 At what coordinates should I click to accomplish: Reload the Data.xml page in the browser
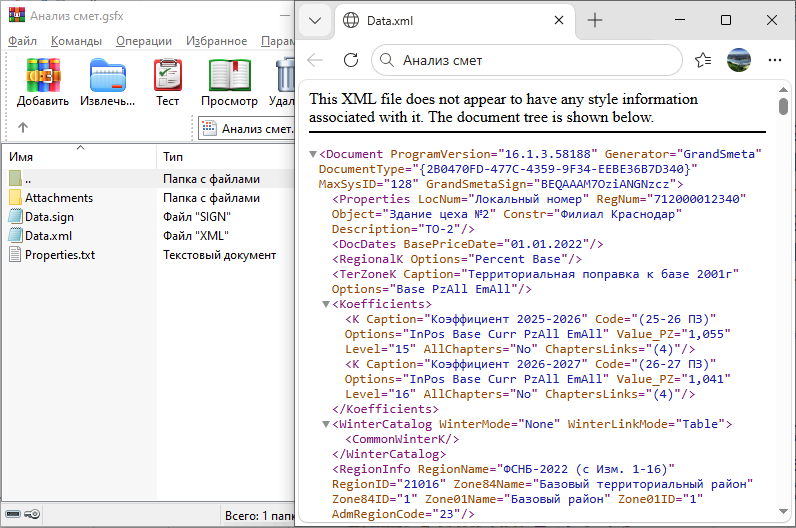pyautogui.click(x=351, y=60)
